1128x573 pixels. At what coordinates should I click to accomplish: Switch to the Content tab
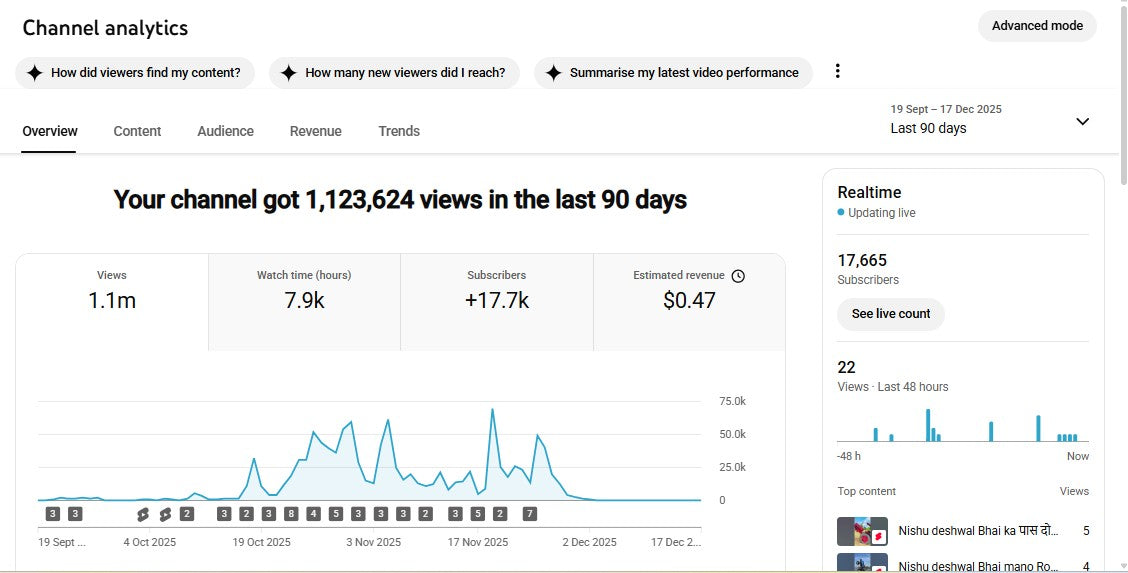(137, 131)
